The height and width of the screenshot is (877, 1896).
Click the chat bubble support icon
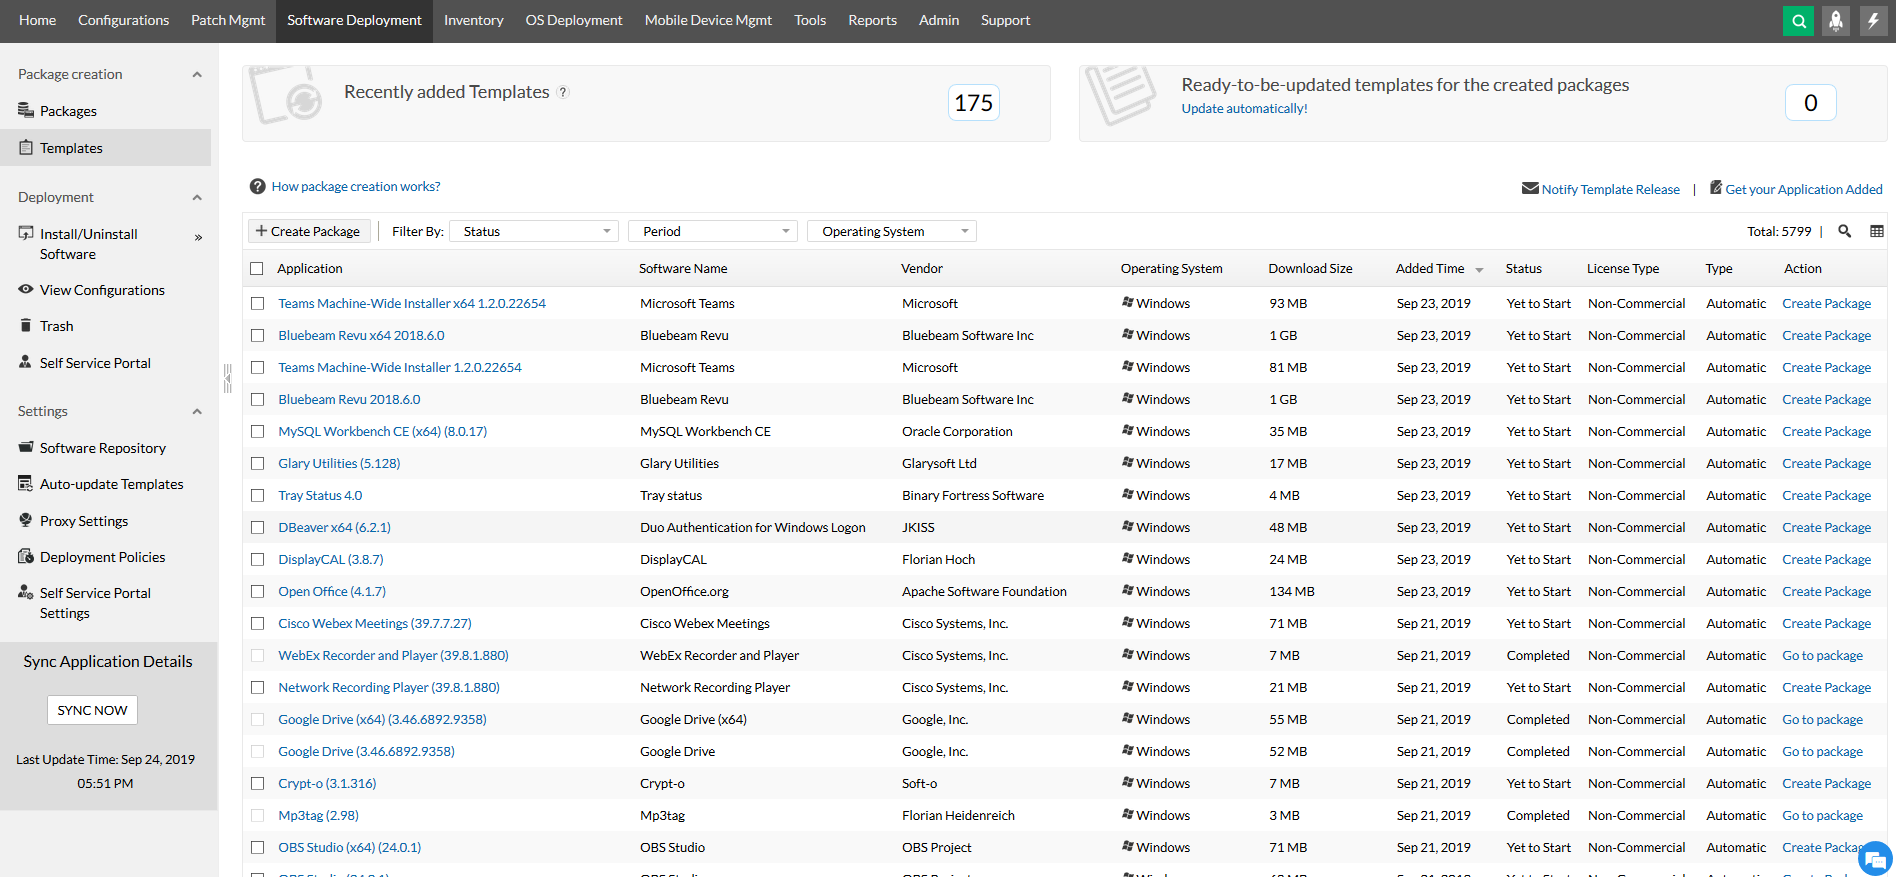pos(1874,858)
